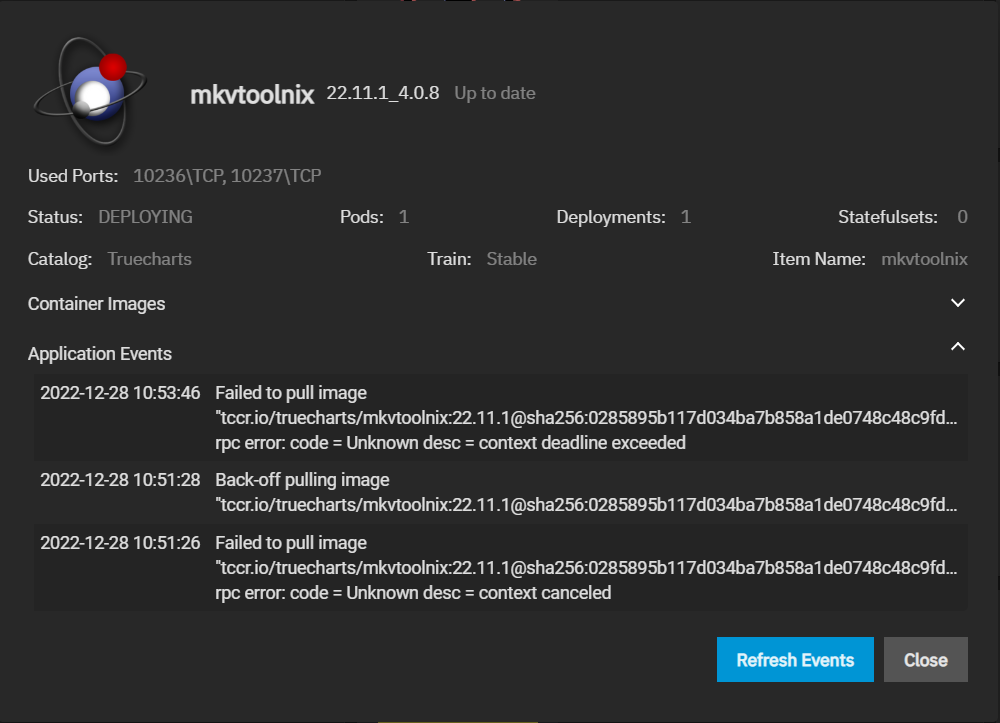
Task: Click the Train label
Action: [x=449, y=259]
